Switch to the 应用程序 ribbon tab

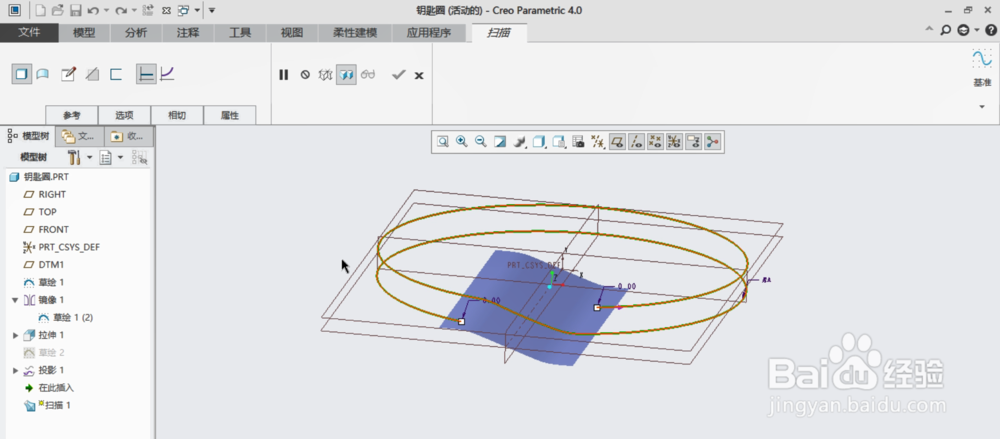(x=429, y=33)
